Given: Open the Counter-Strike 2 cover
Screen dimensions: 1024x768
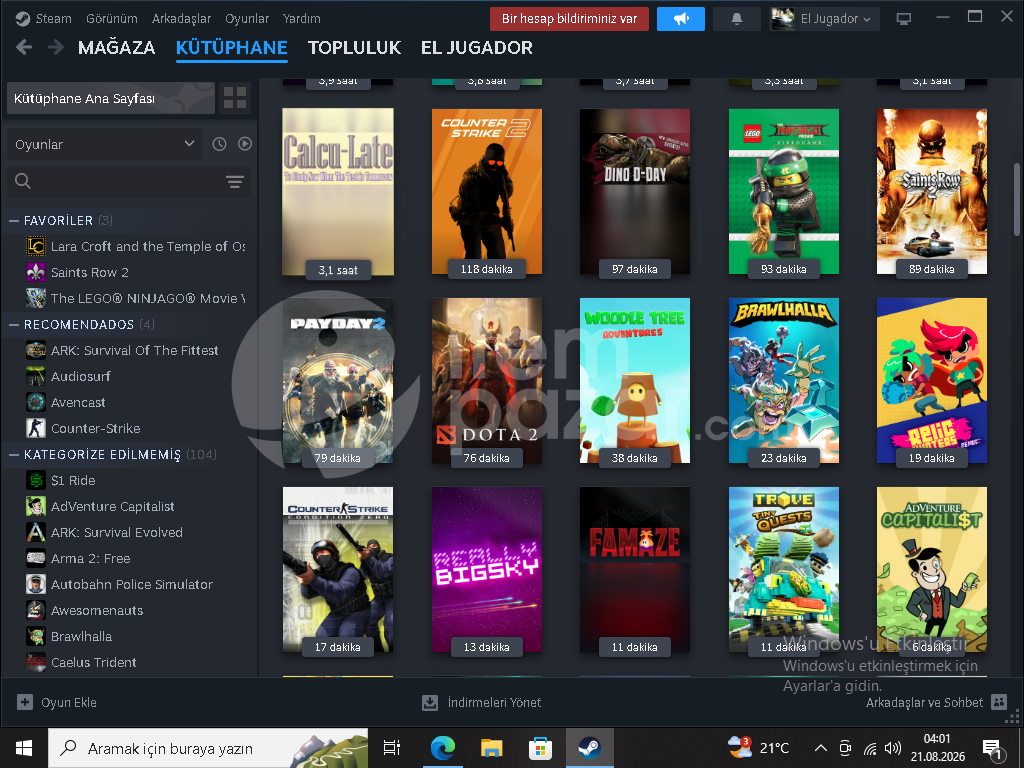Looking at the screenshot, I should [487, 191].
